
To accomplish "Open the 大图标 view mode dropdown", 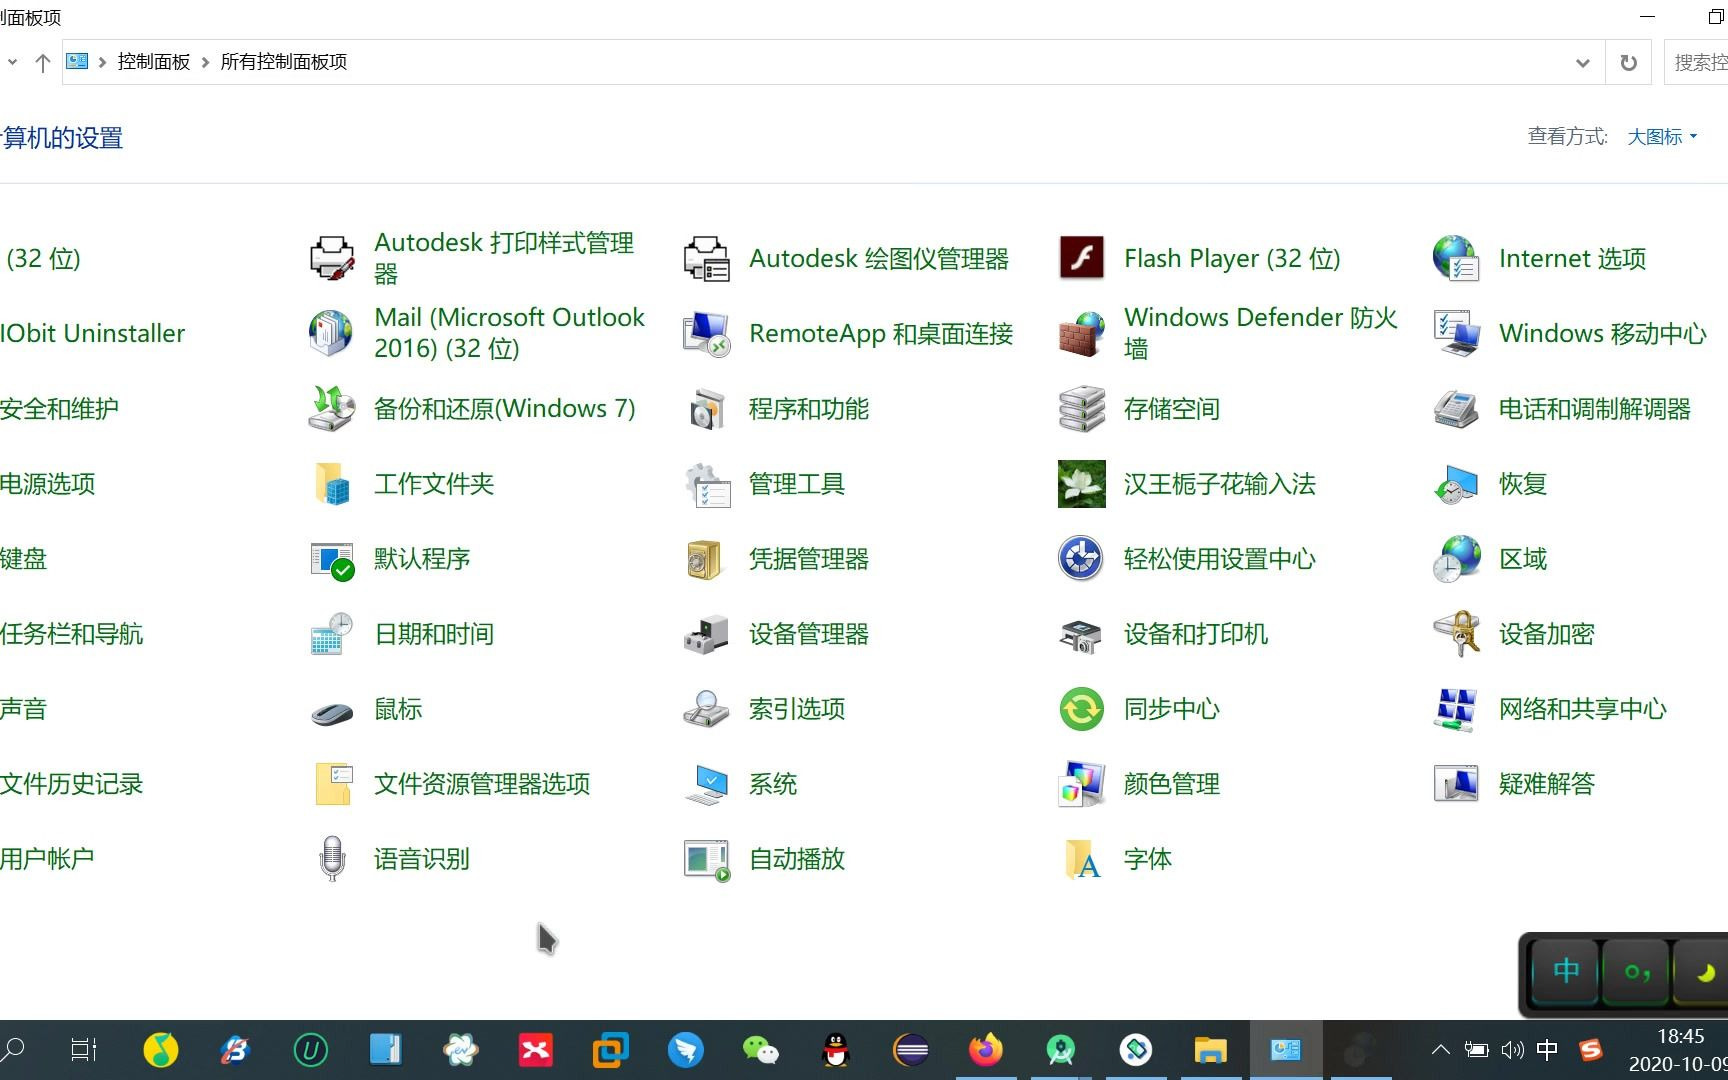I will tap(1661, 136).
